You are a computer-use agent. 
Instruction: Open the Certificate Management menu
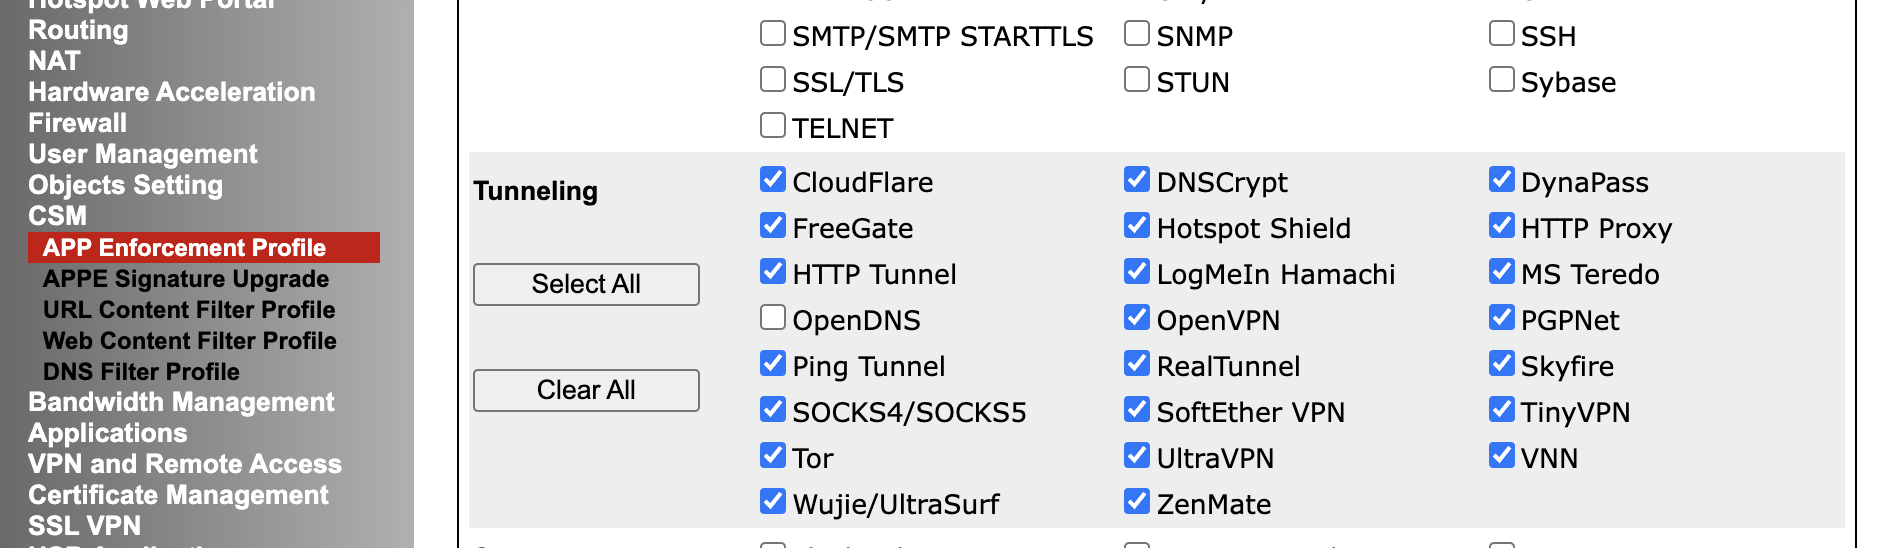point(178,495)
